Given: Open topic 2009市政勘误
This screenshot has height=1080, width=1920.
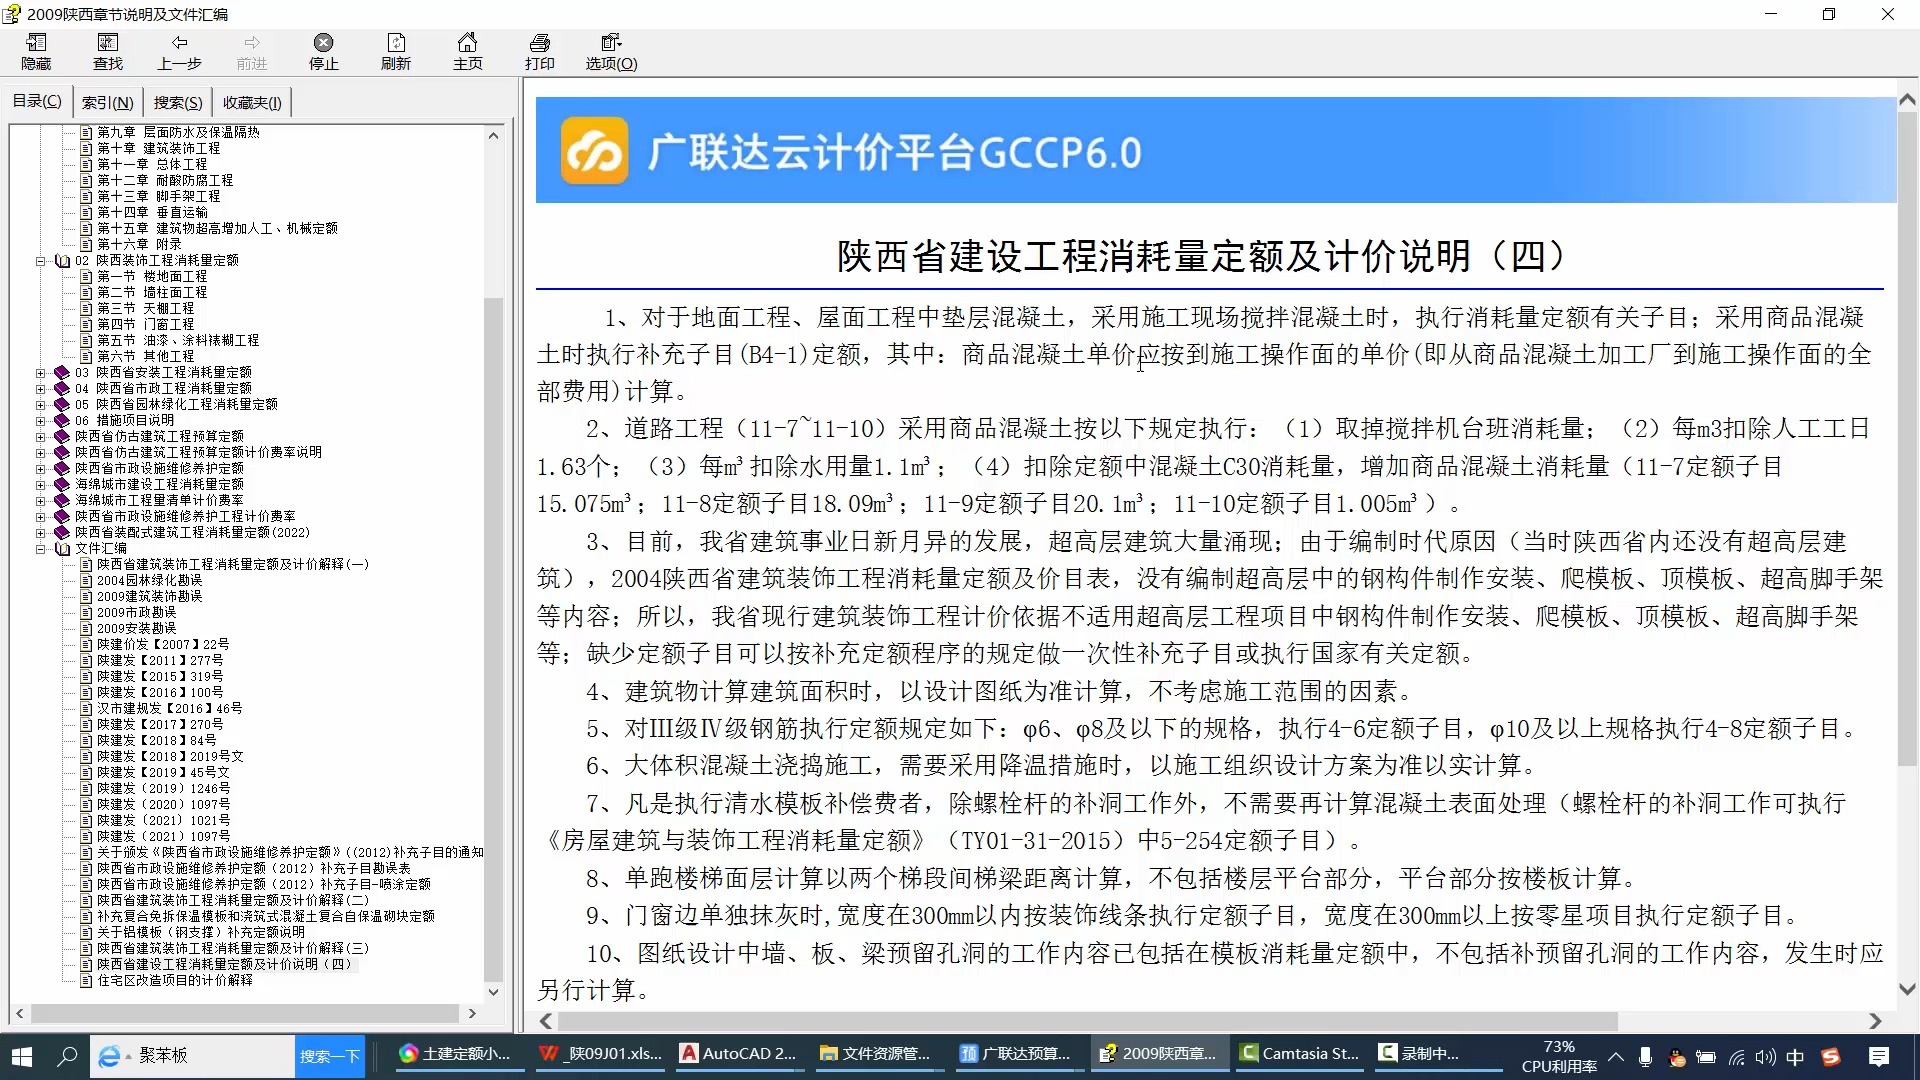Looking at the screenshot, I should pos(136,612).
